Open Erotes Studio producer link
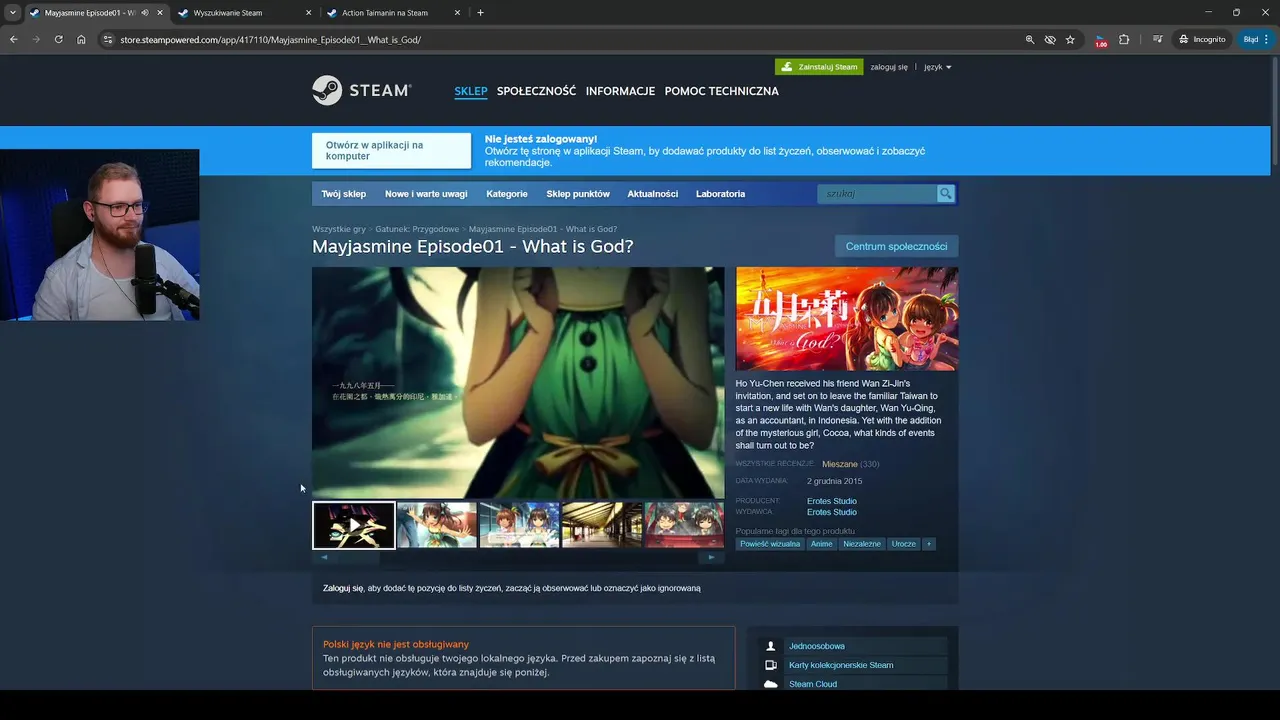Image resolution: width=1280 pixels, height=720 pixels. coord(832,501)
